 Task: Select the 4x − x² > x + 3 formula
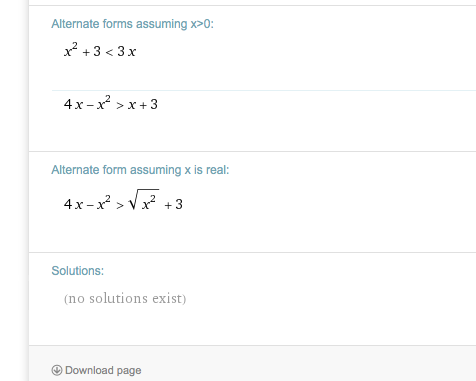pos(111,103)
